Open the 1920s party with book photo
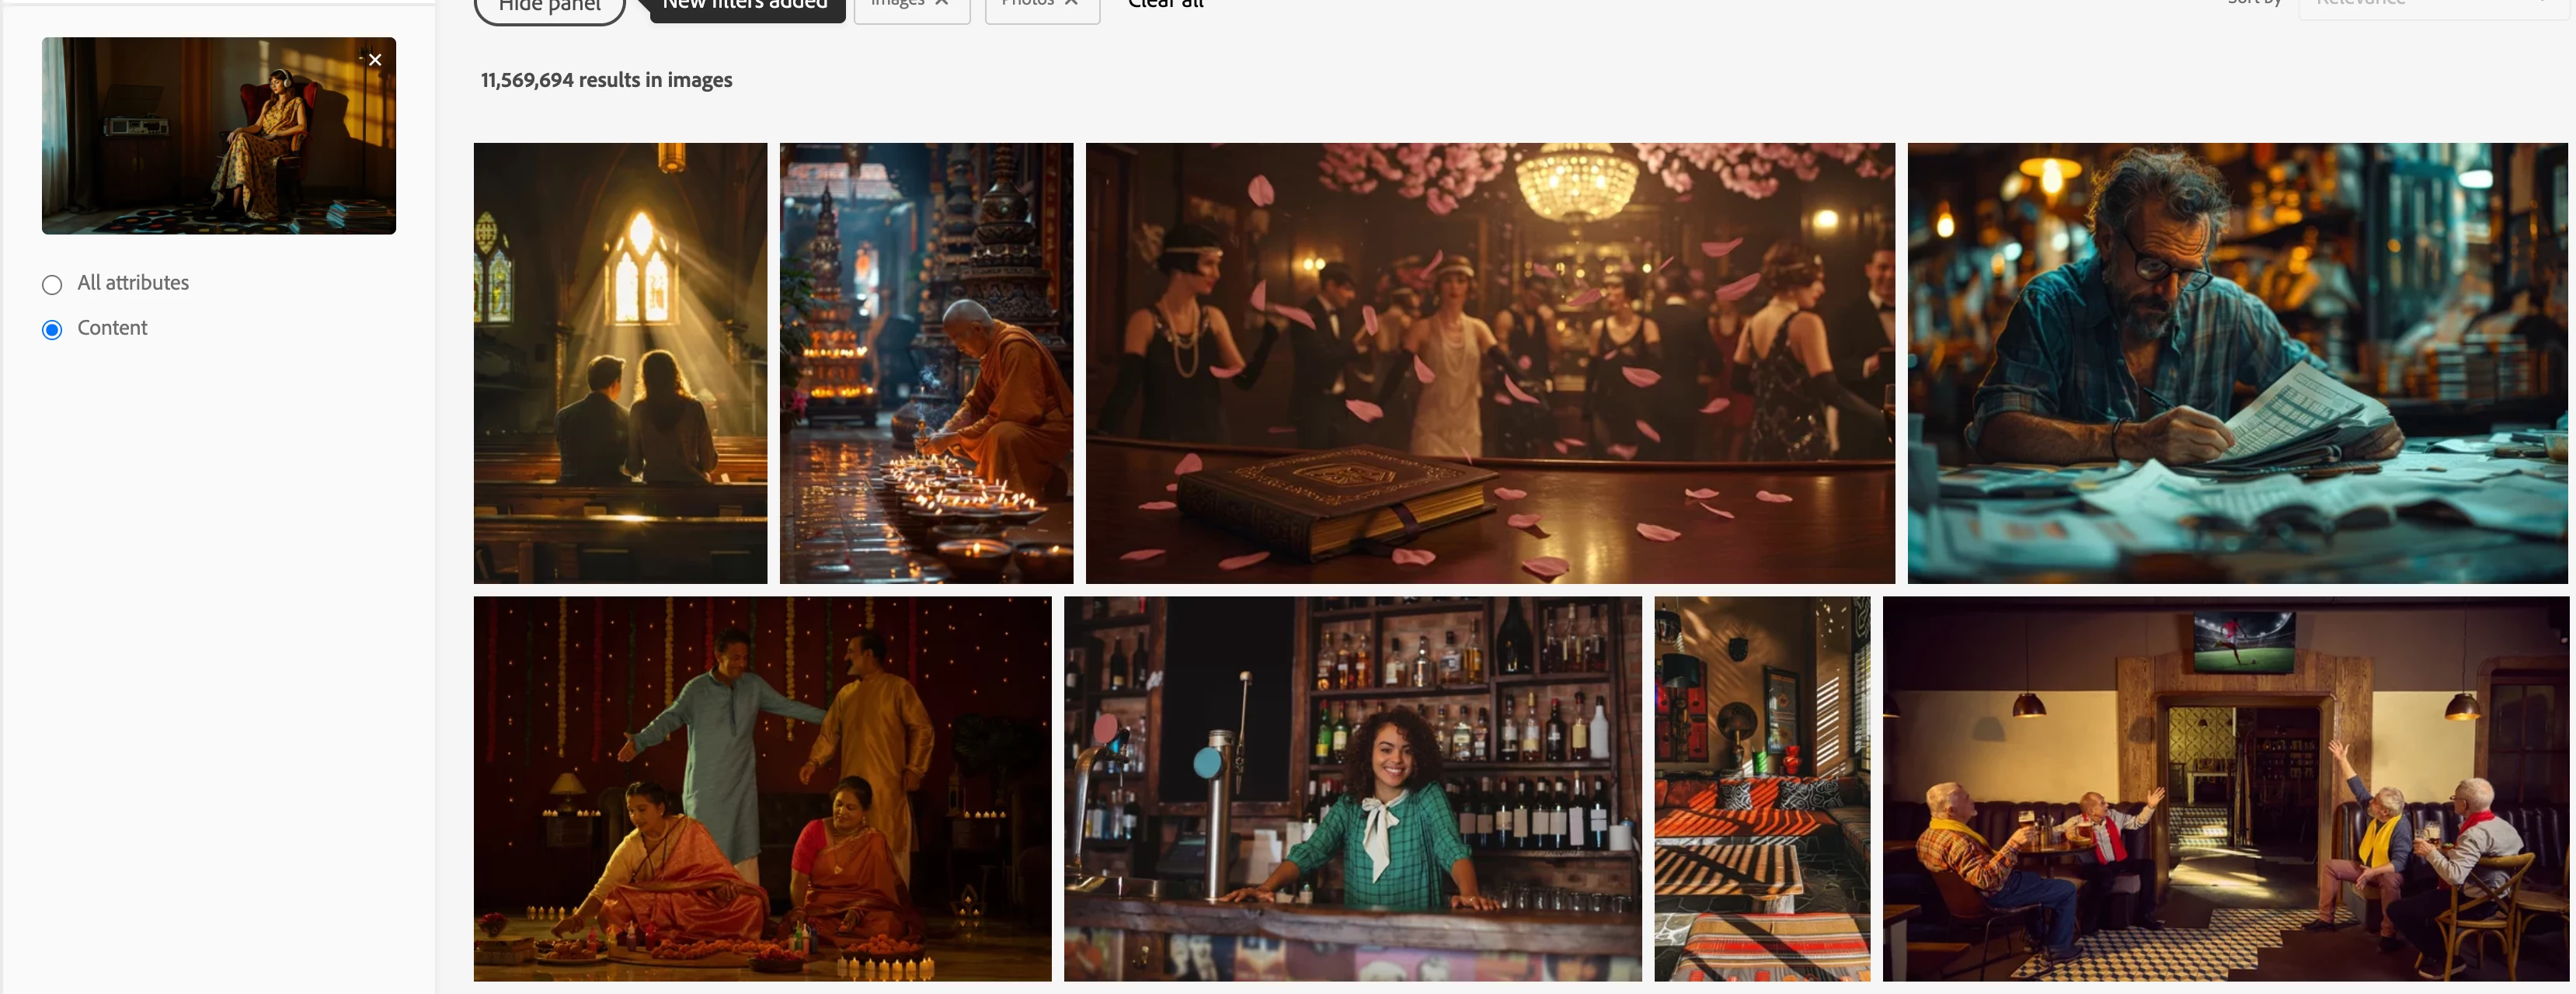 point(1489,363)
